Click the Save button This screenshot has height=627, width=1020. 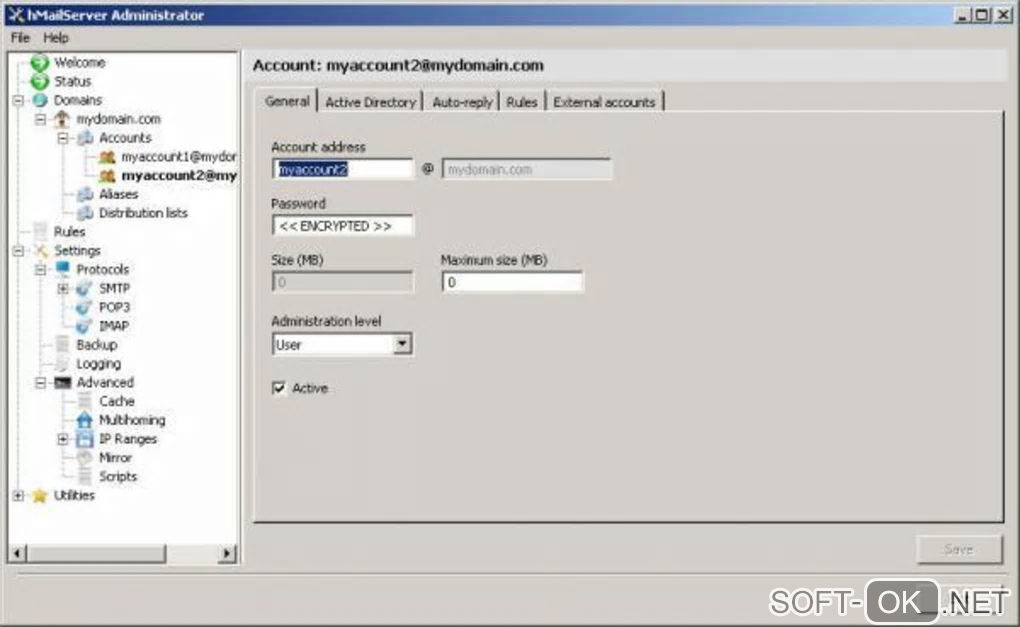[x=959, y=550]
